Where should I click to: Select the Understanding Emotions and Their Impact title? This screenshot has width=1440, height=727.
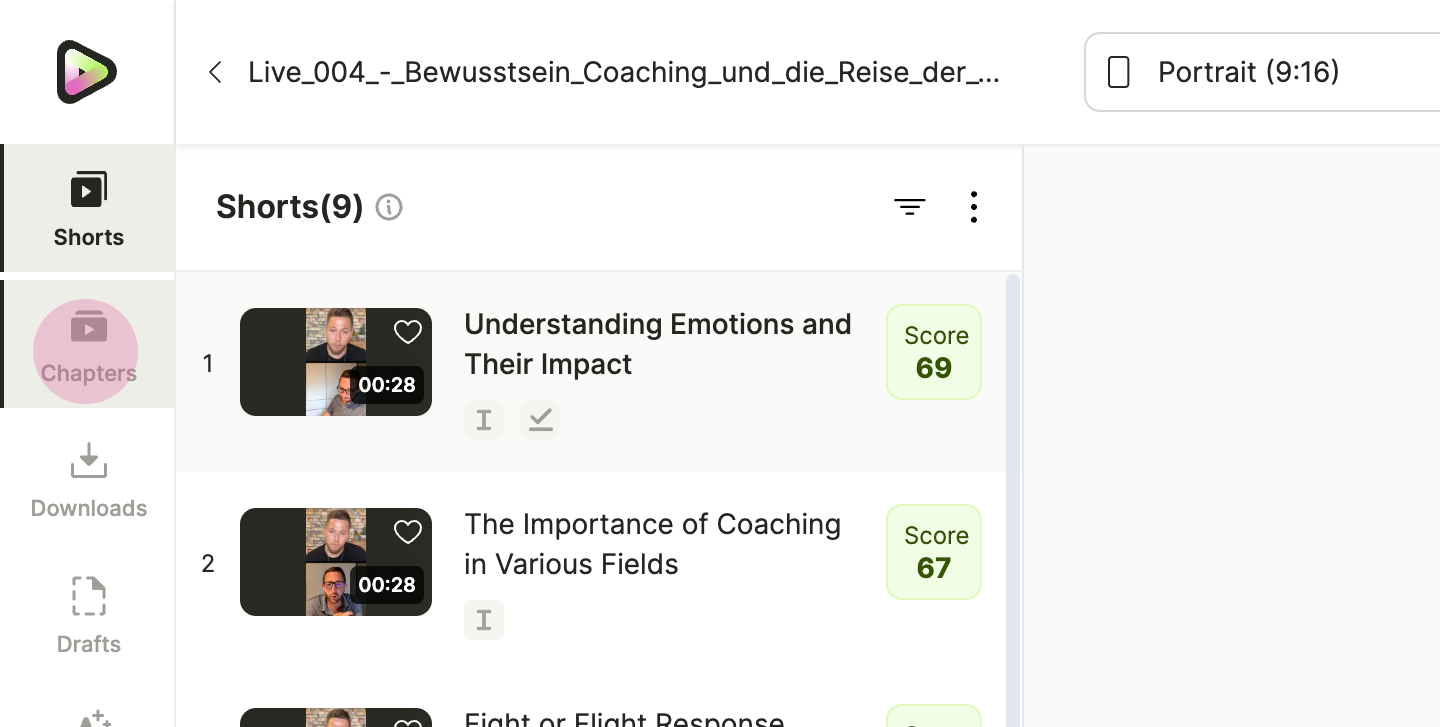click(x=658, y=344)
